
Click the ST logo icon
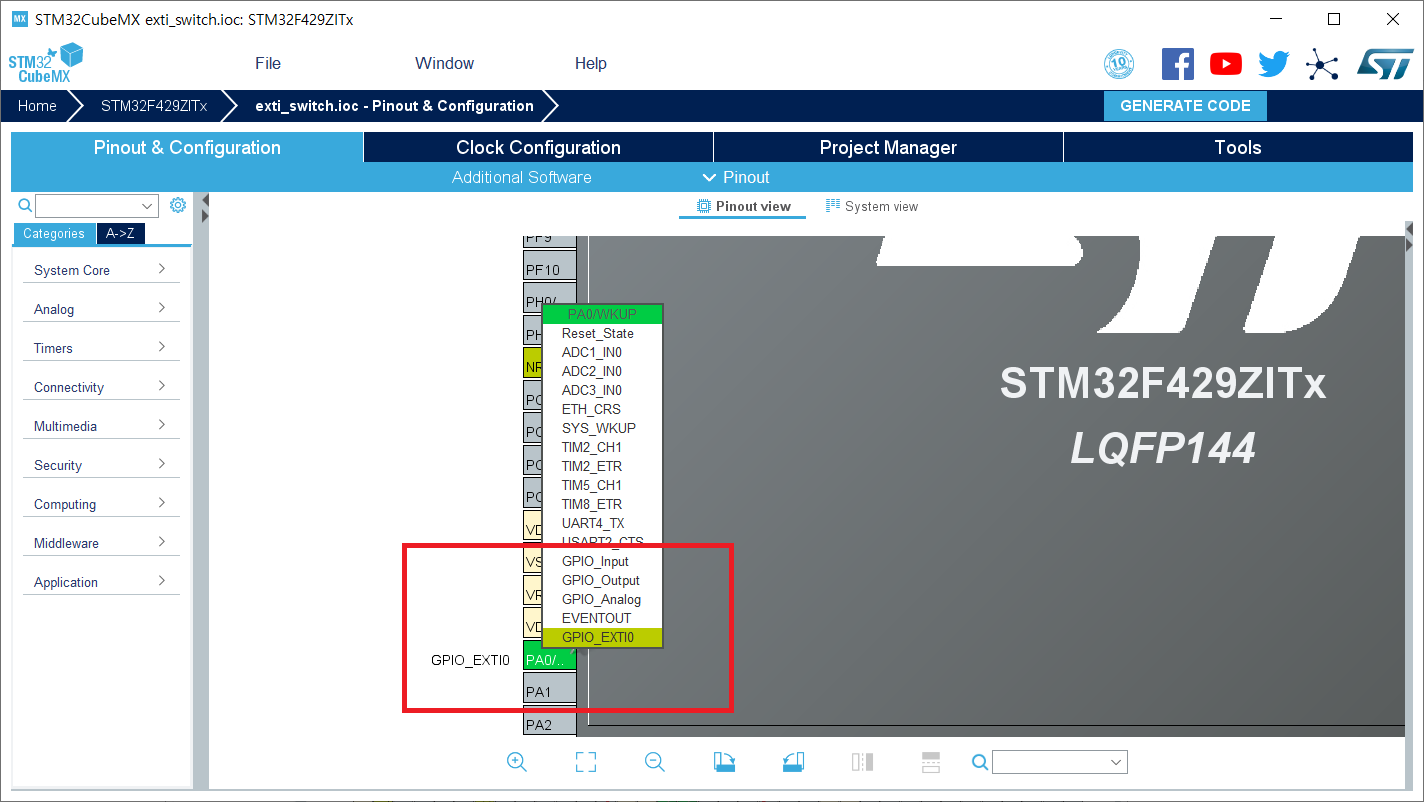click(1384, 64)
